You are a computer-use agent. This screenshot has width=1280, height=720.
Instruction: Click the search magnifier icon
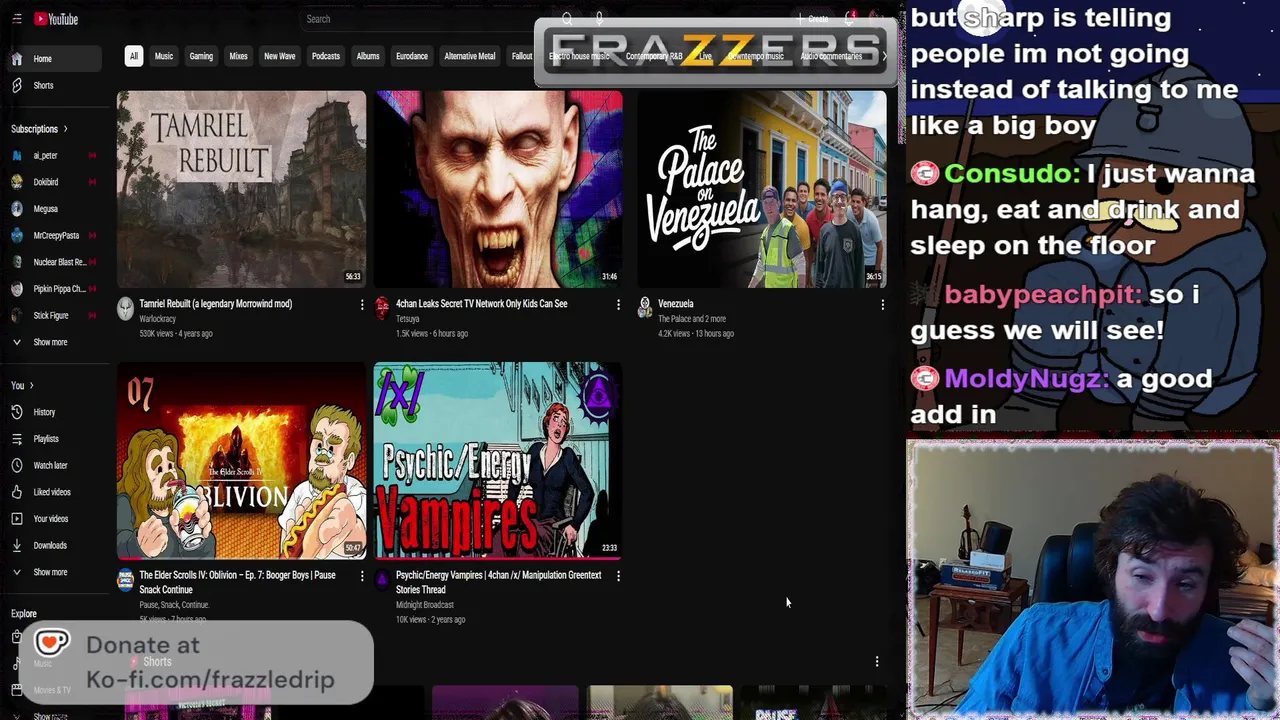coord(567,19)
